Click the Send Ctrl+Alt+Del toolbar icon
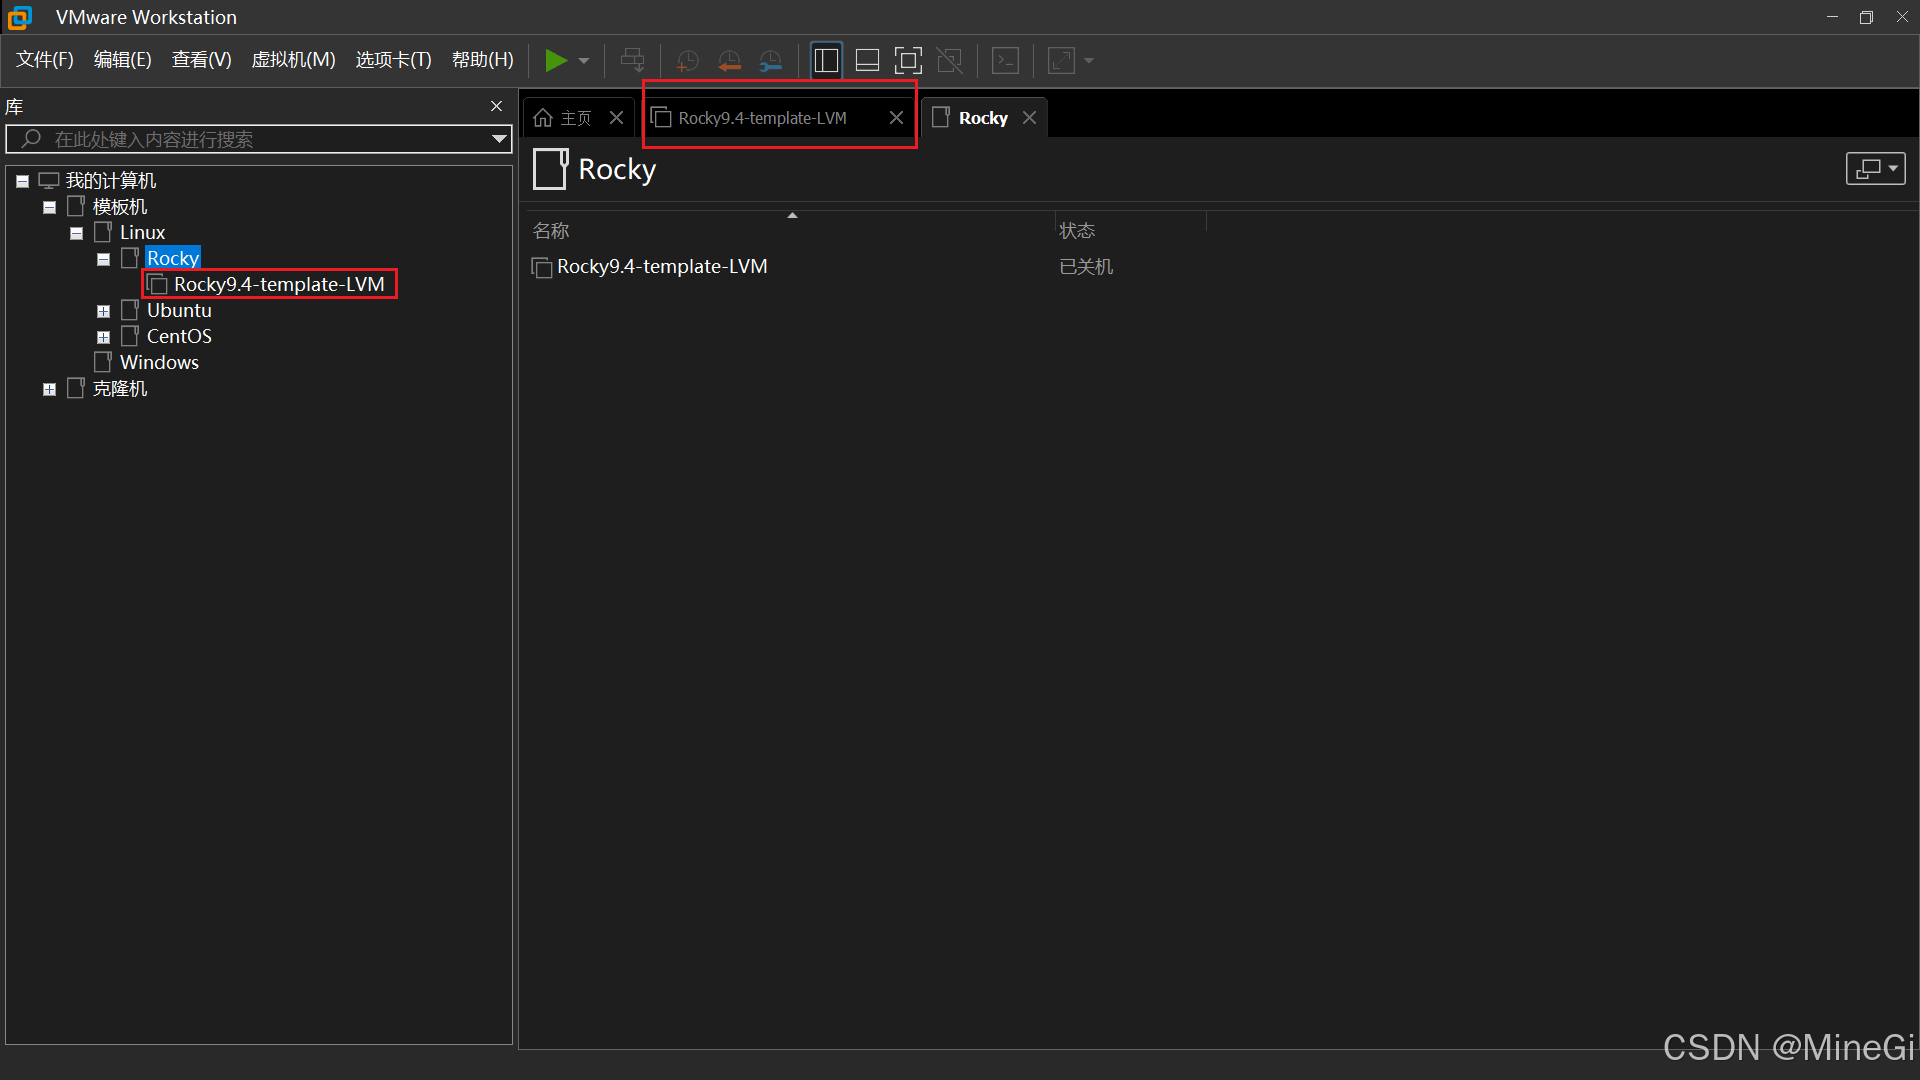 tap(632, 61)
